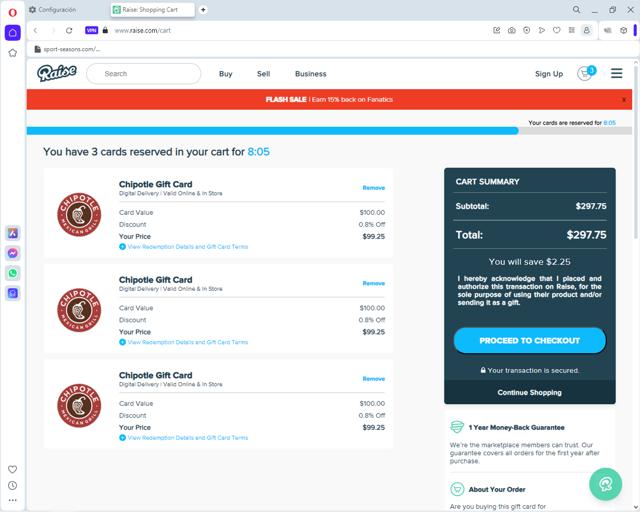Click the Raise logo

(x=57, y=73)
